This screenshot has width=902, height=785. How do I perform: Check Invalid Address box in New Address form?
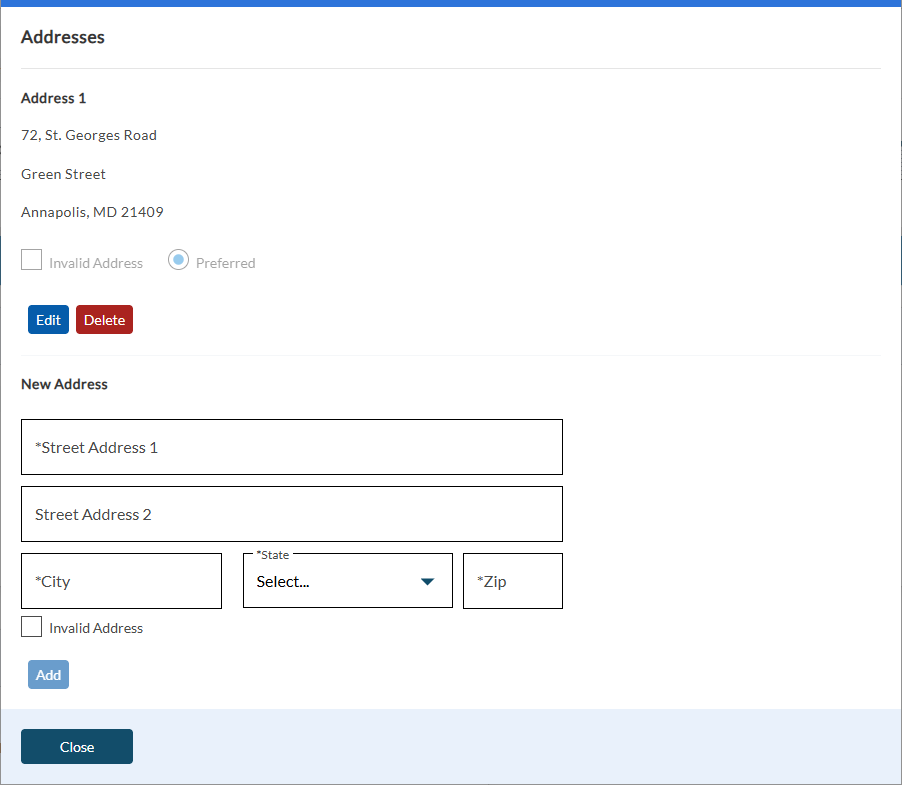point(32,627)
